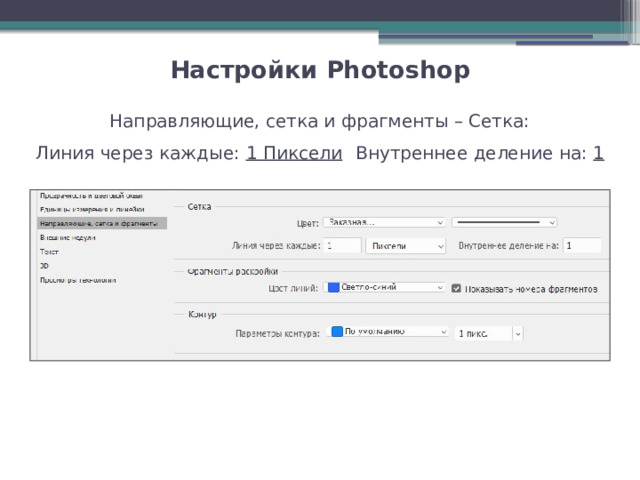Click 'Линия через каждые' value field
This screenshot has width=640, height=480.
(342, 246)
